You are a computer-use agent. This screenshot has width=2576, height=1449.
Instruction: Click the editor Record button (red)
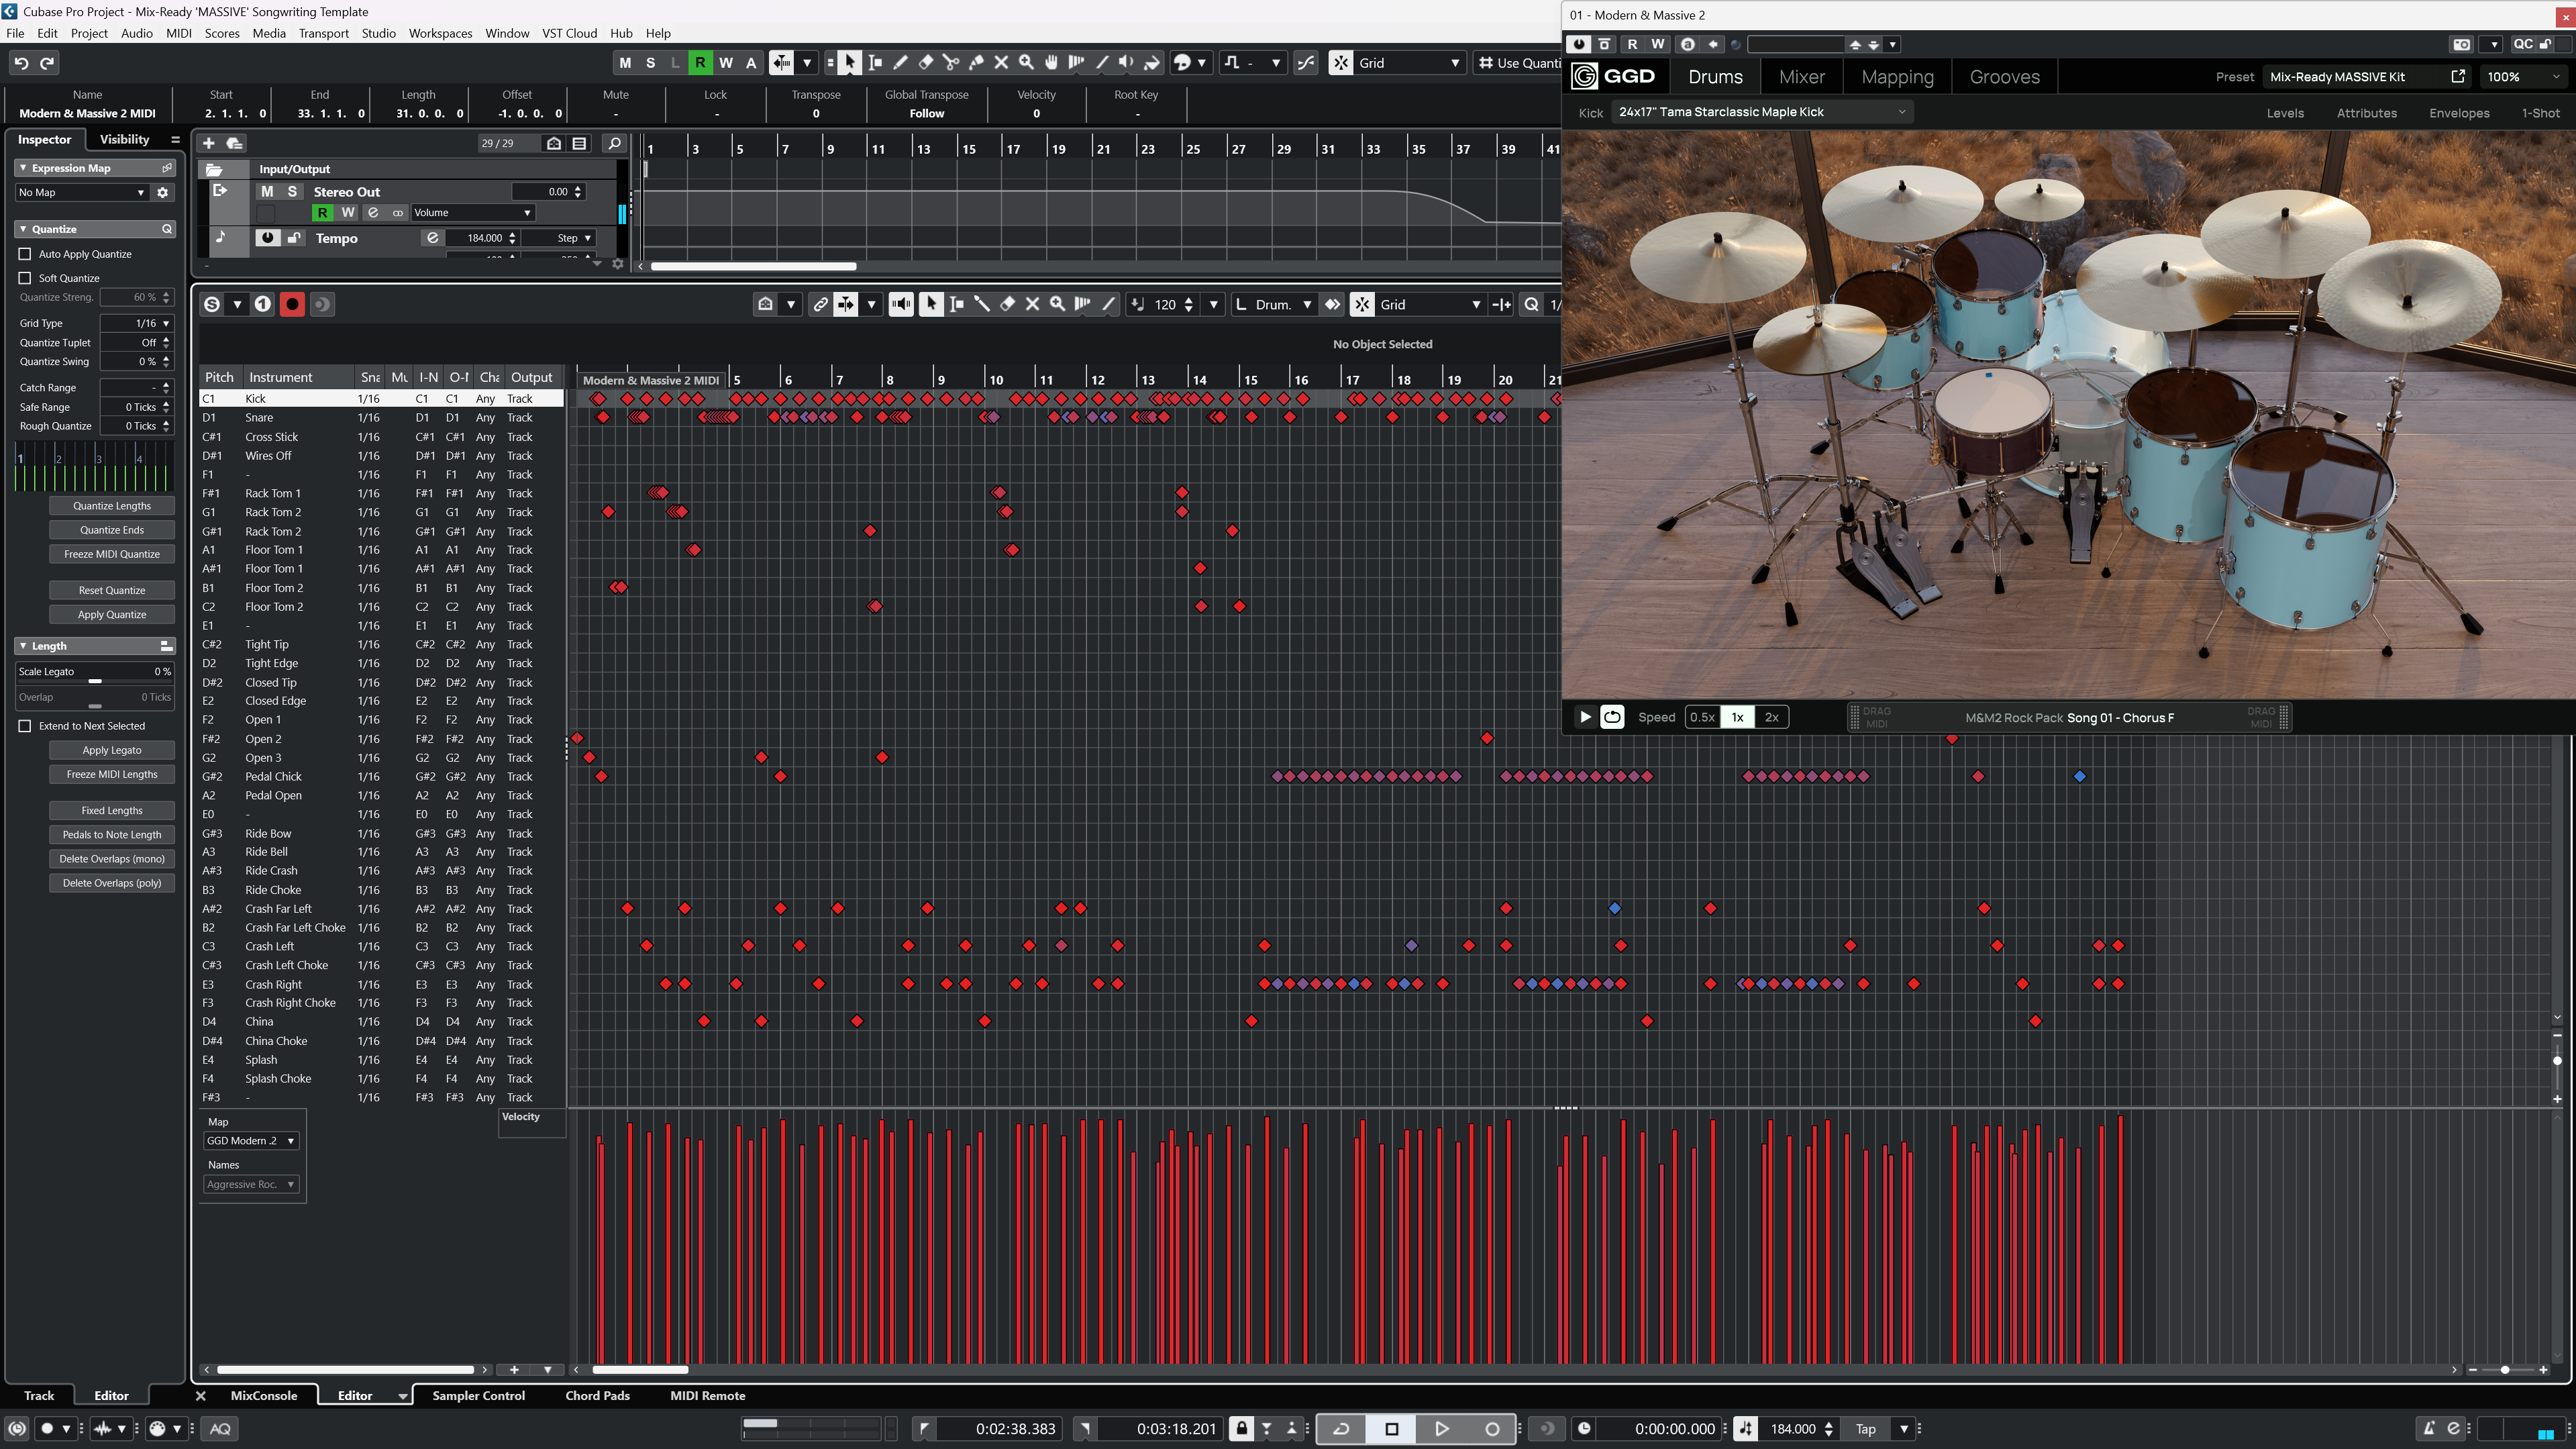[292, 304]
